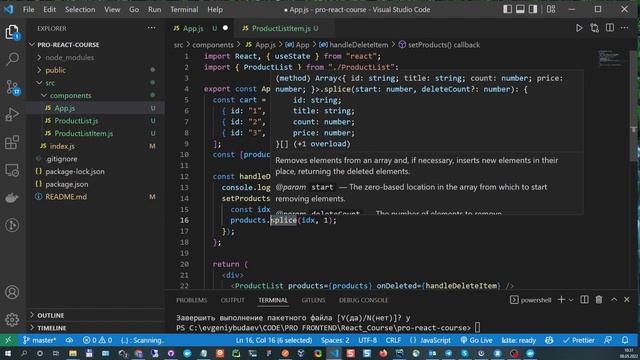Click master branch in status bar
This screenshot has height=360, width=640.
coord(40,340)
